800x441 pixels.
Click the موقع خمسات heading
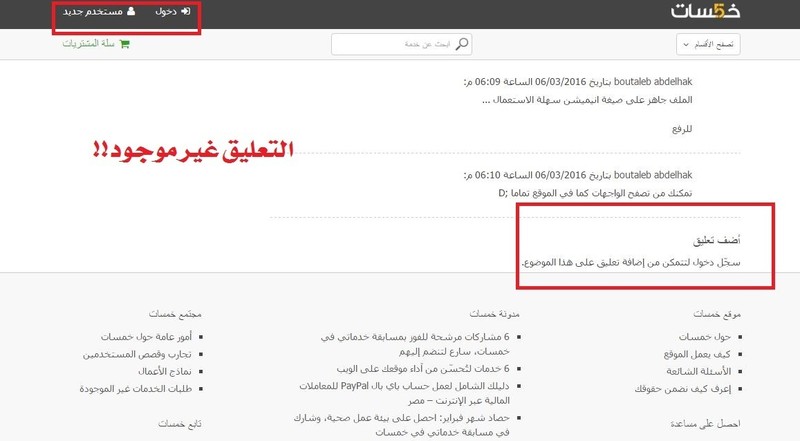pos(717,314)
